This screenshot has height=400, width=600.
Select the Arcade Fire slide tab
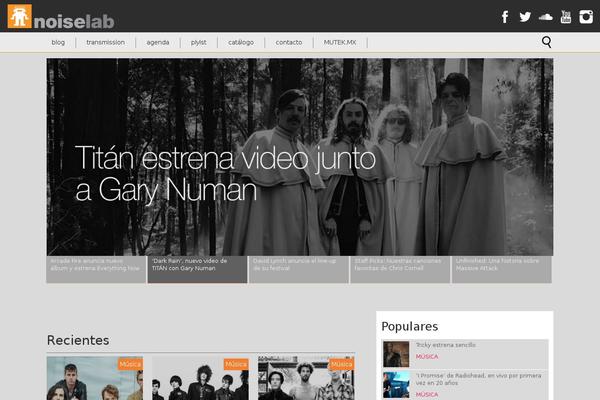click(x=96, y=269)
